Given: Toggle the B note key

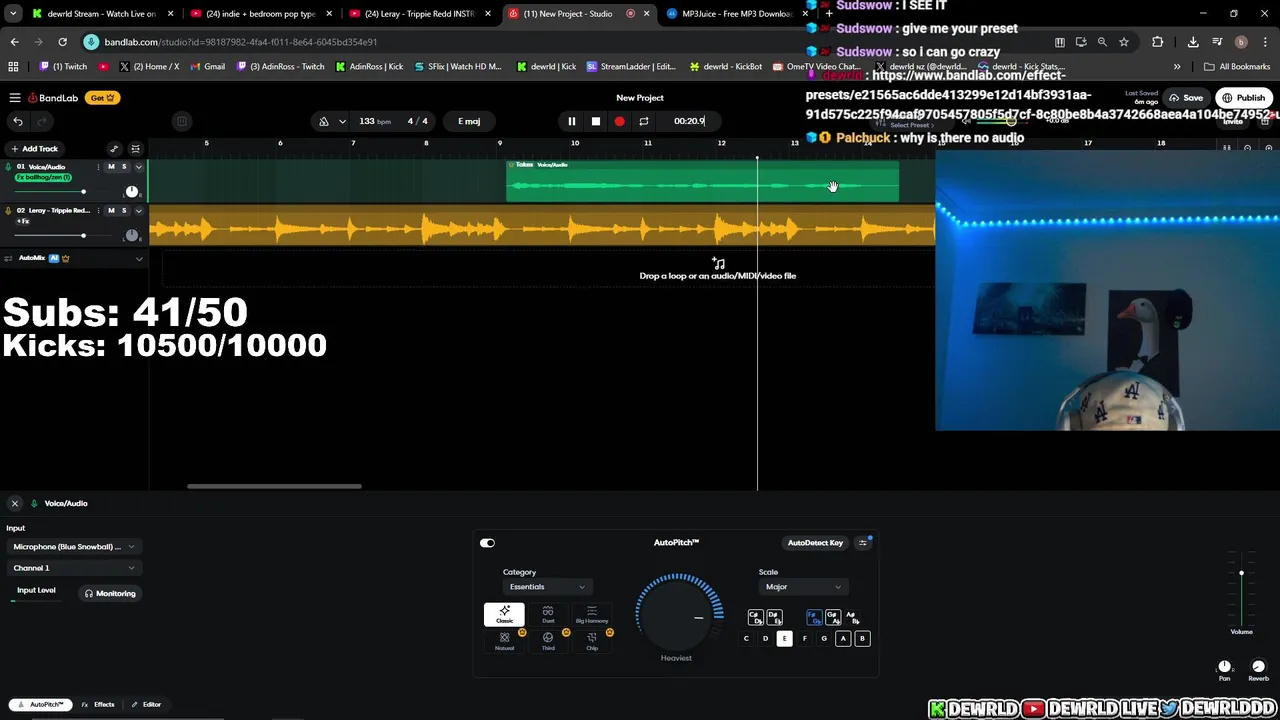Looking at the screenshot, I should click(862, 638).
